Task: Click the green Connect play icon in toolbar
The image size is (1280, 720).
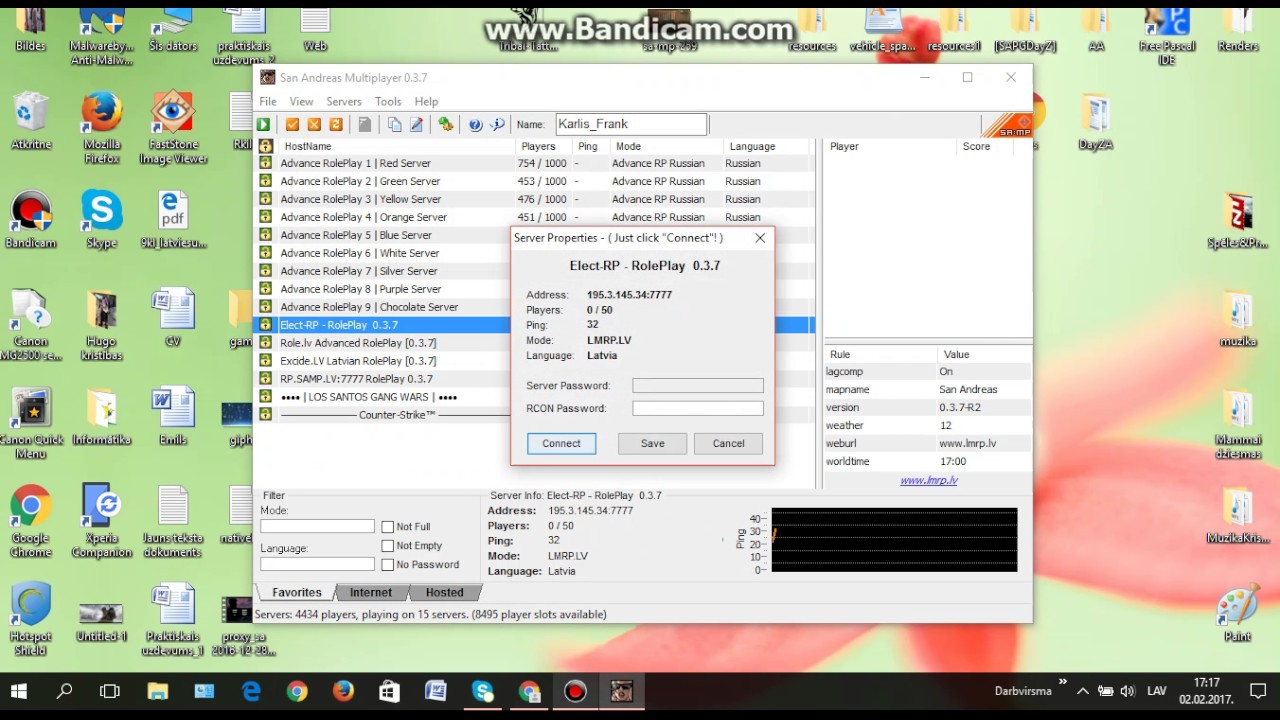Action: point(264,124)
